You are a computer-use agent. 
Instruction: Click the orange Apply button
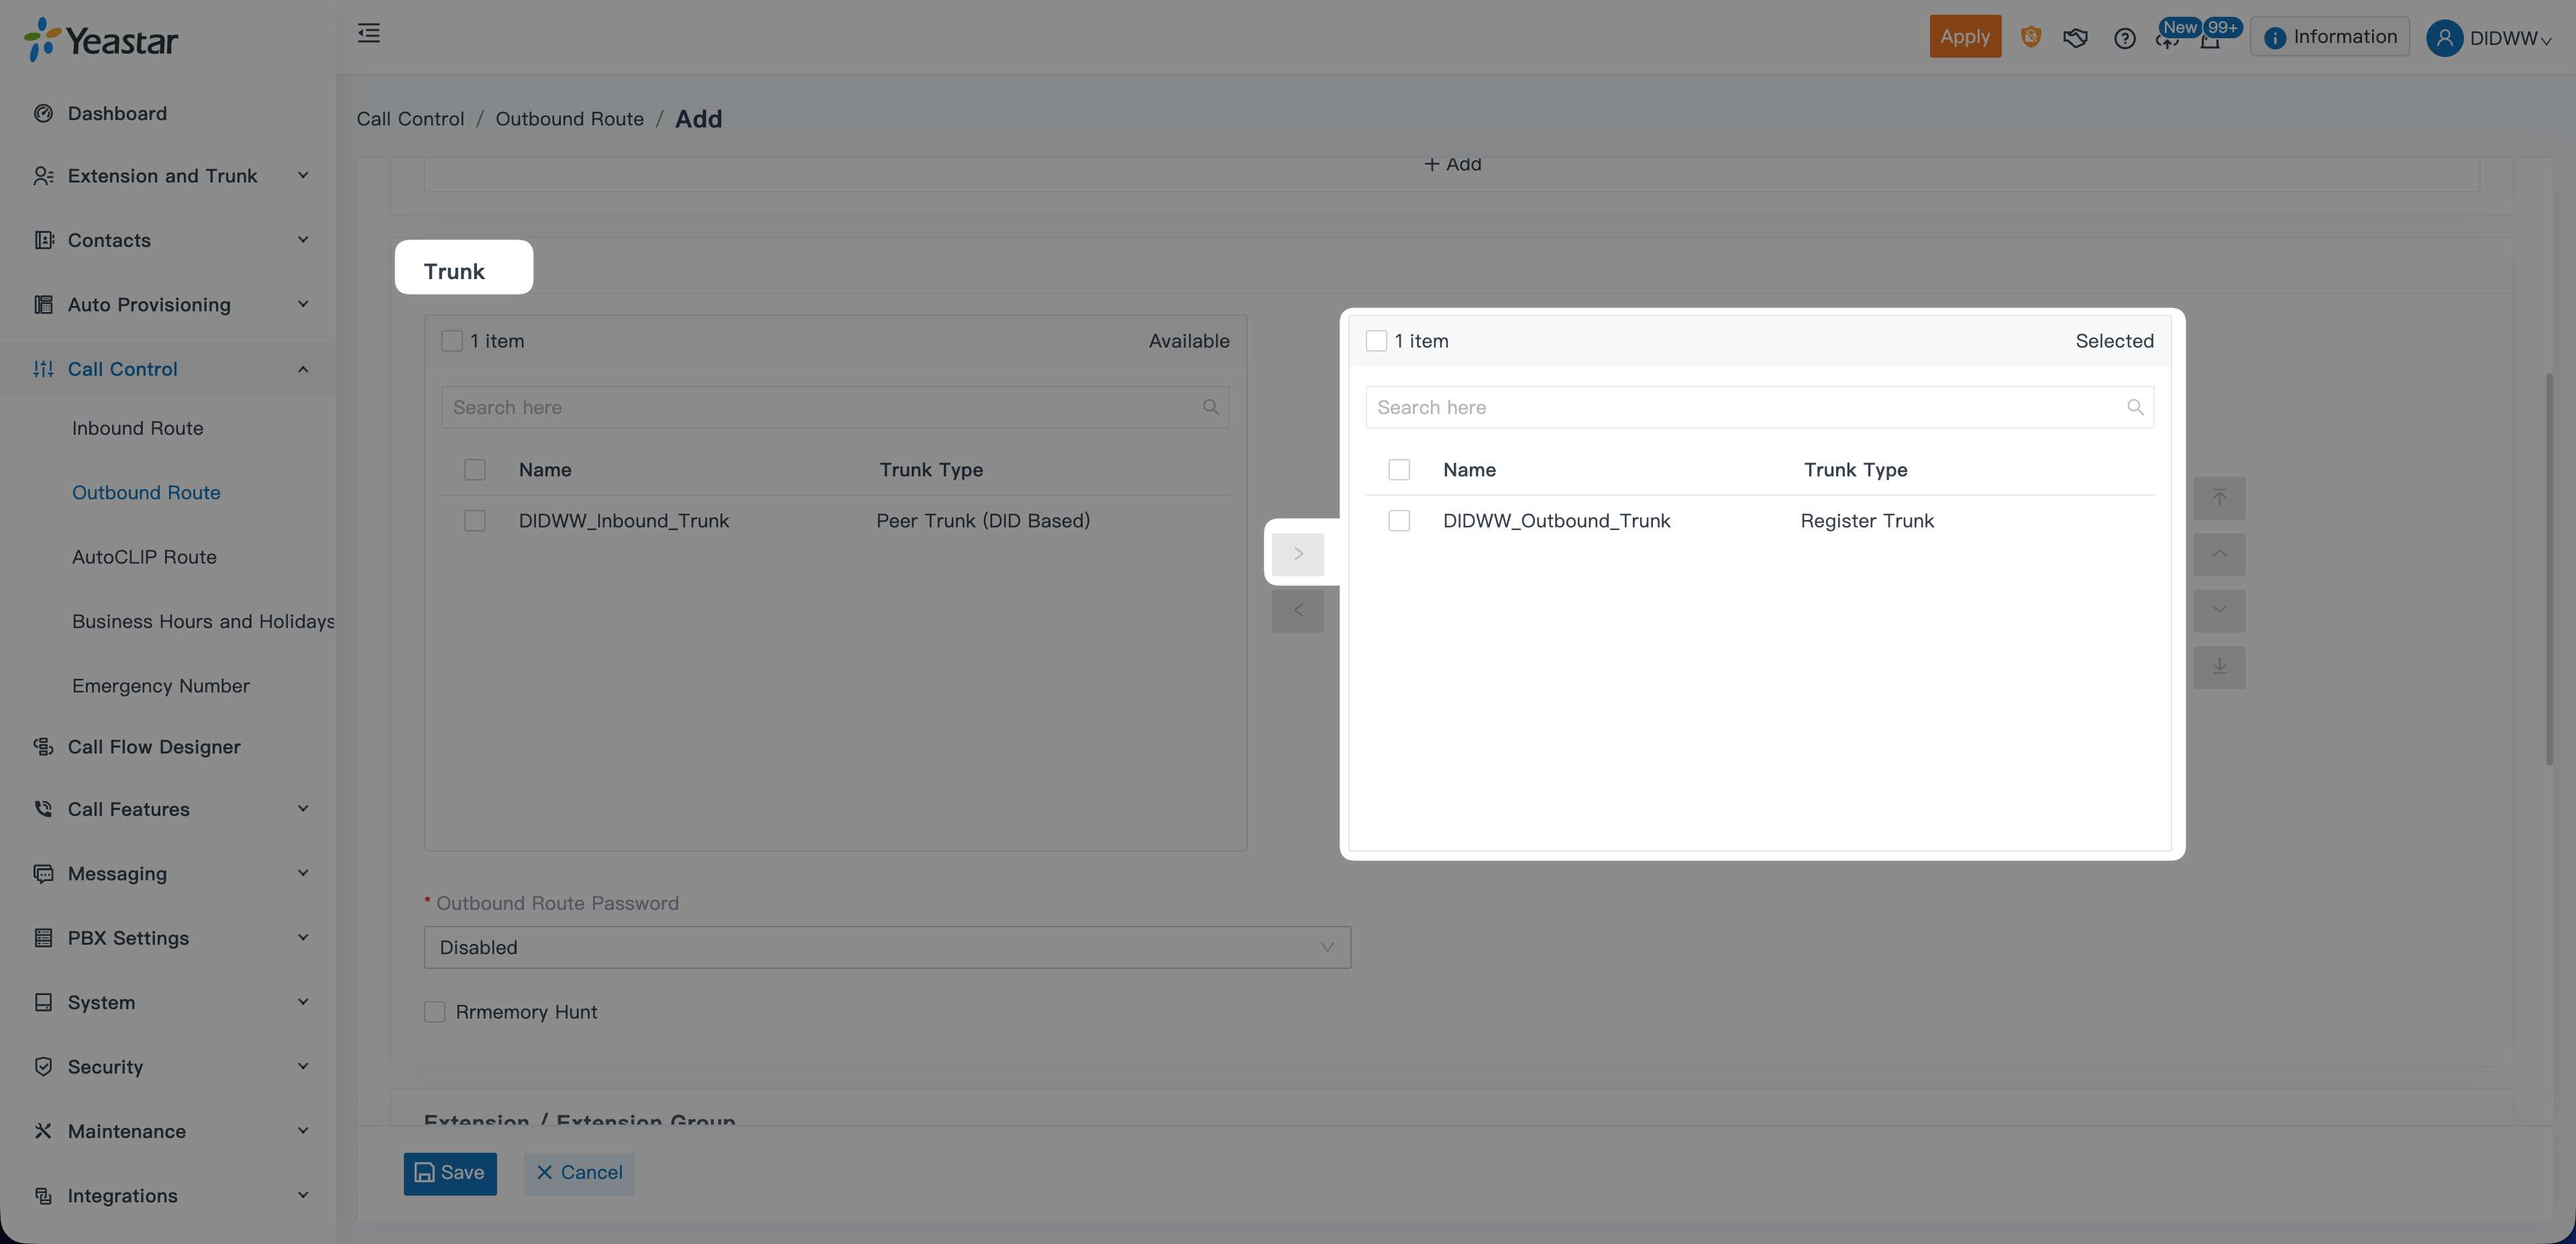pos(1964,37)
